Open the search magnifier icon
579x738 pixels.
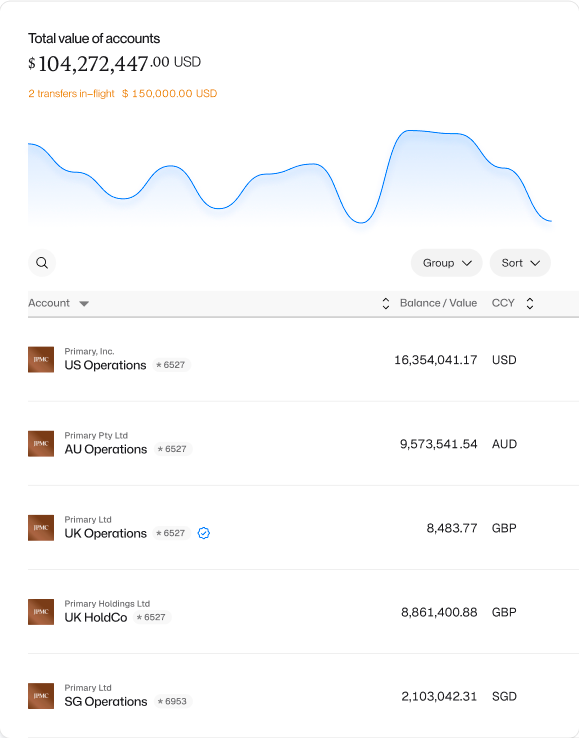click(x=42, y=263)
